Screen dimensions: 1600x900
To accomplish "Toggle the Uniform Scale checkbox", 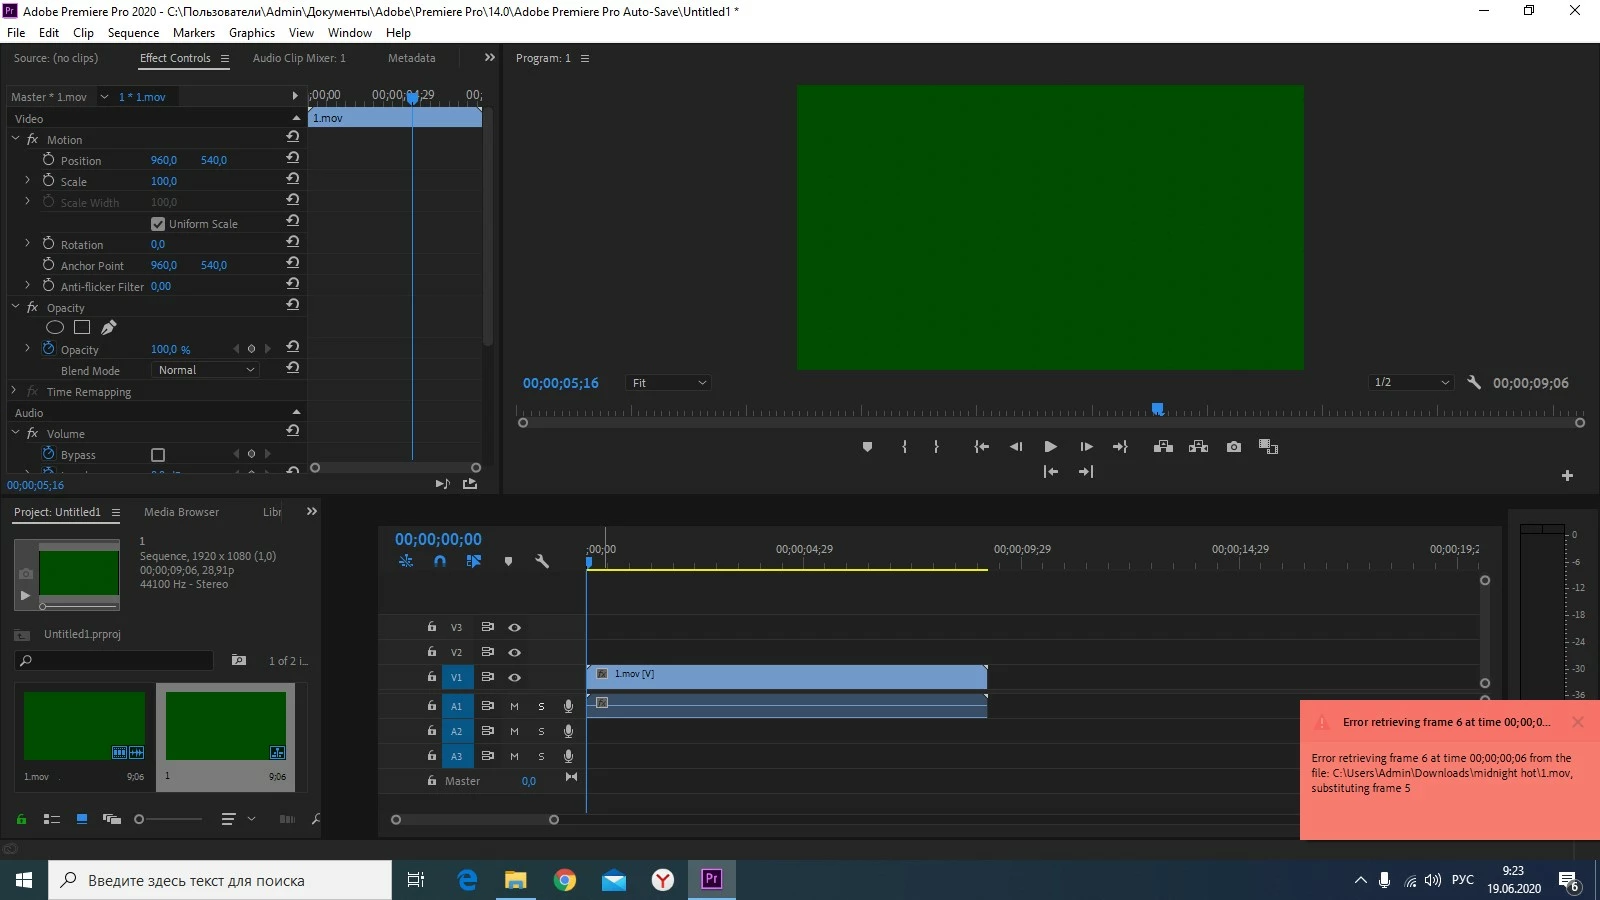I will tap(158, 224).
